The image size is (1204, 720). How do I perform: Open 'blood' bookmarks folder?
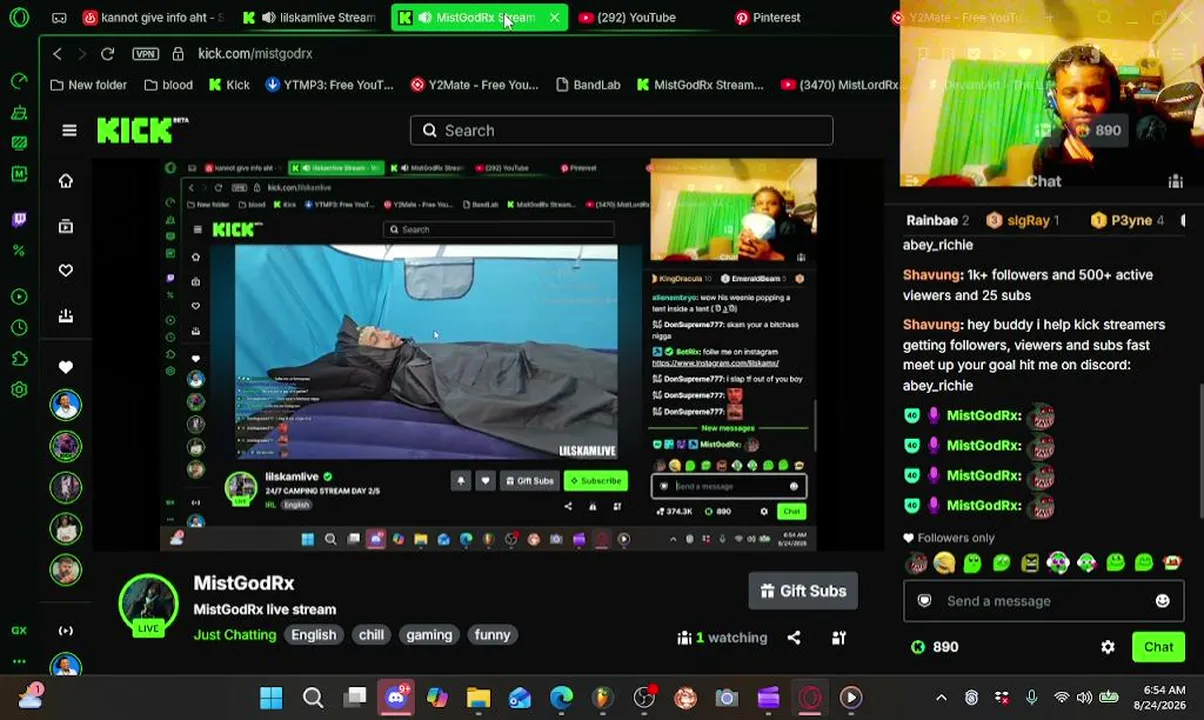point(168,85)
